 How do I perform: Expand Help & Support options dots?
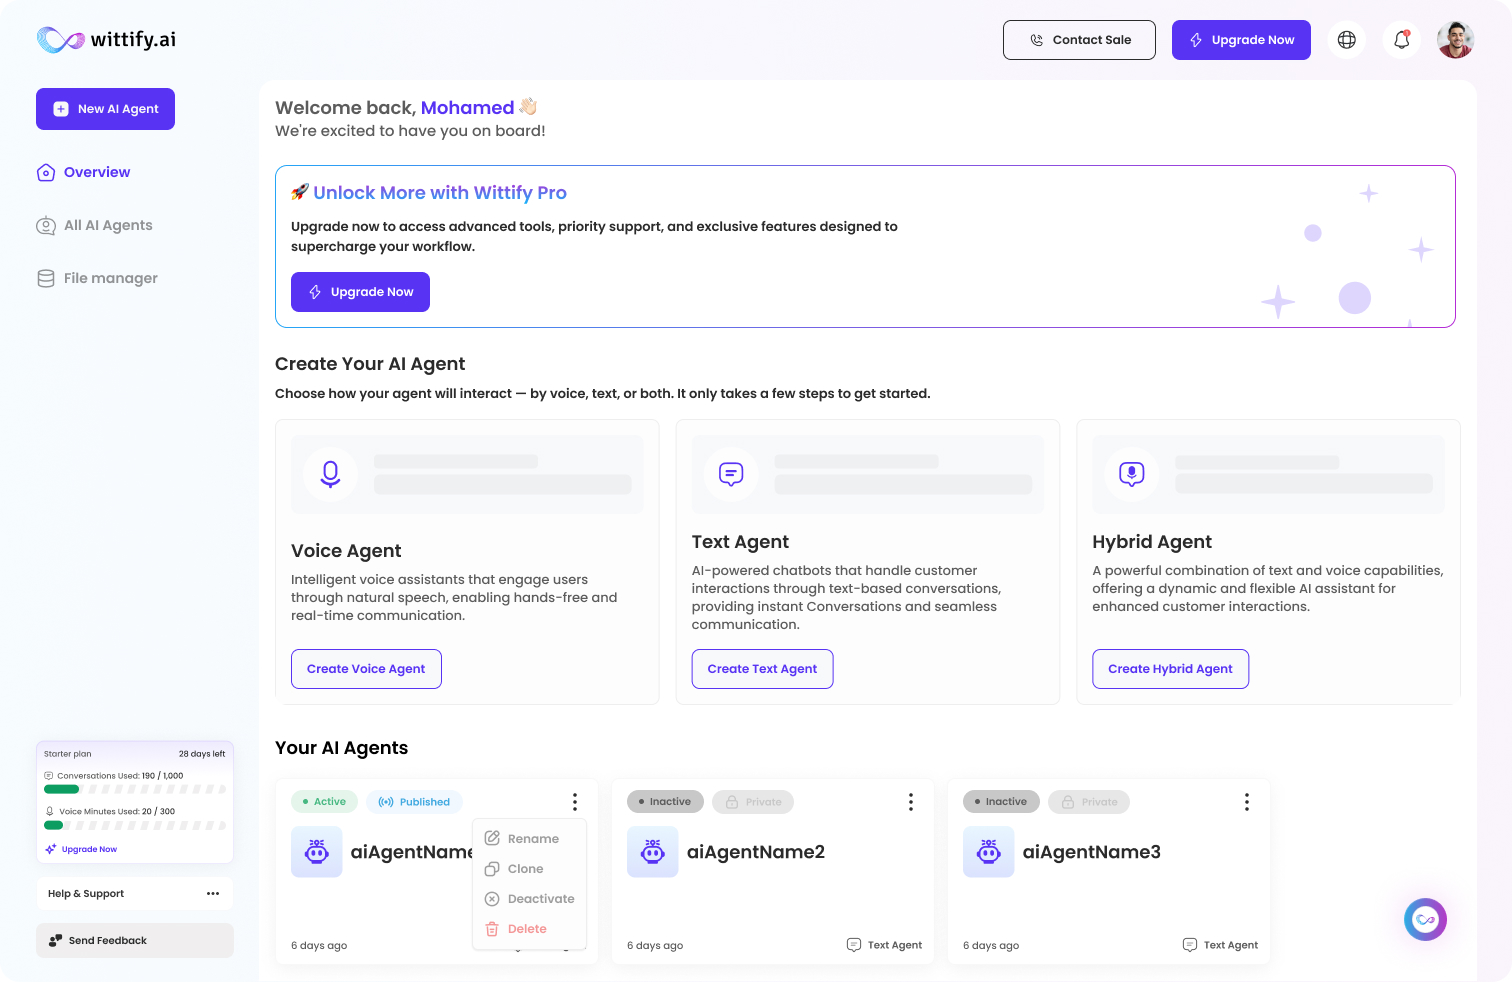click(213, 894)
